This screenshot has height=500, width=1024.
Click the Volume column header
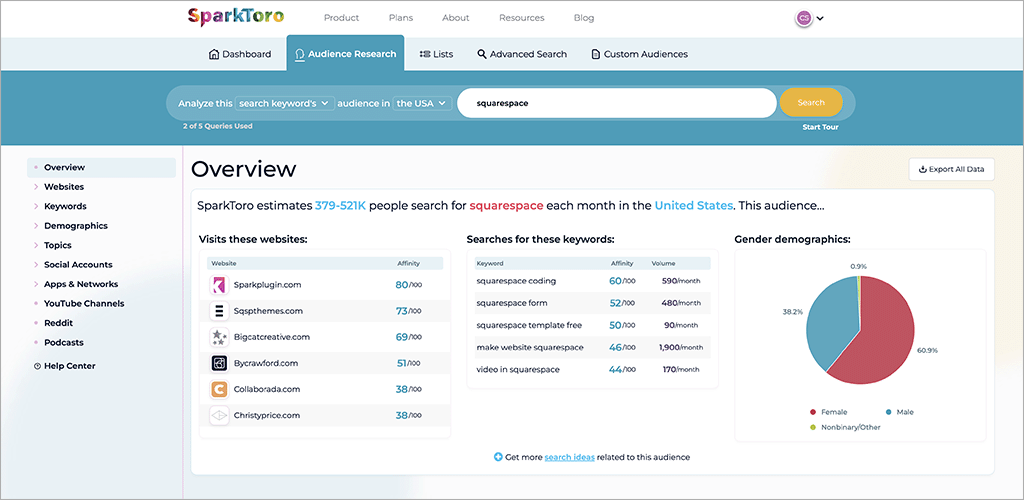(x=664, y=264)
